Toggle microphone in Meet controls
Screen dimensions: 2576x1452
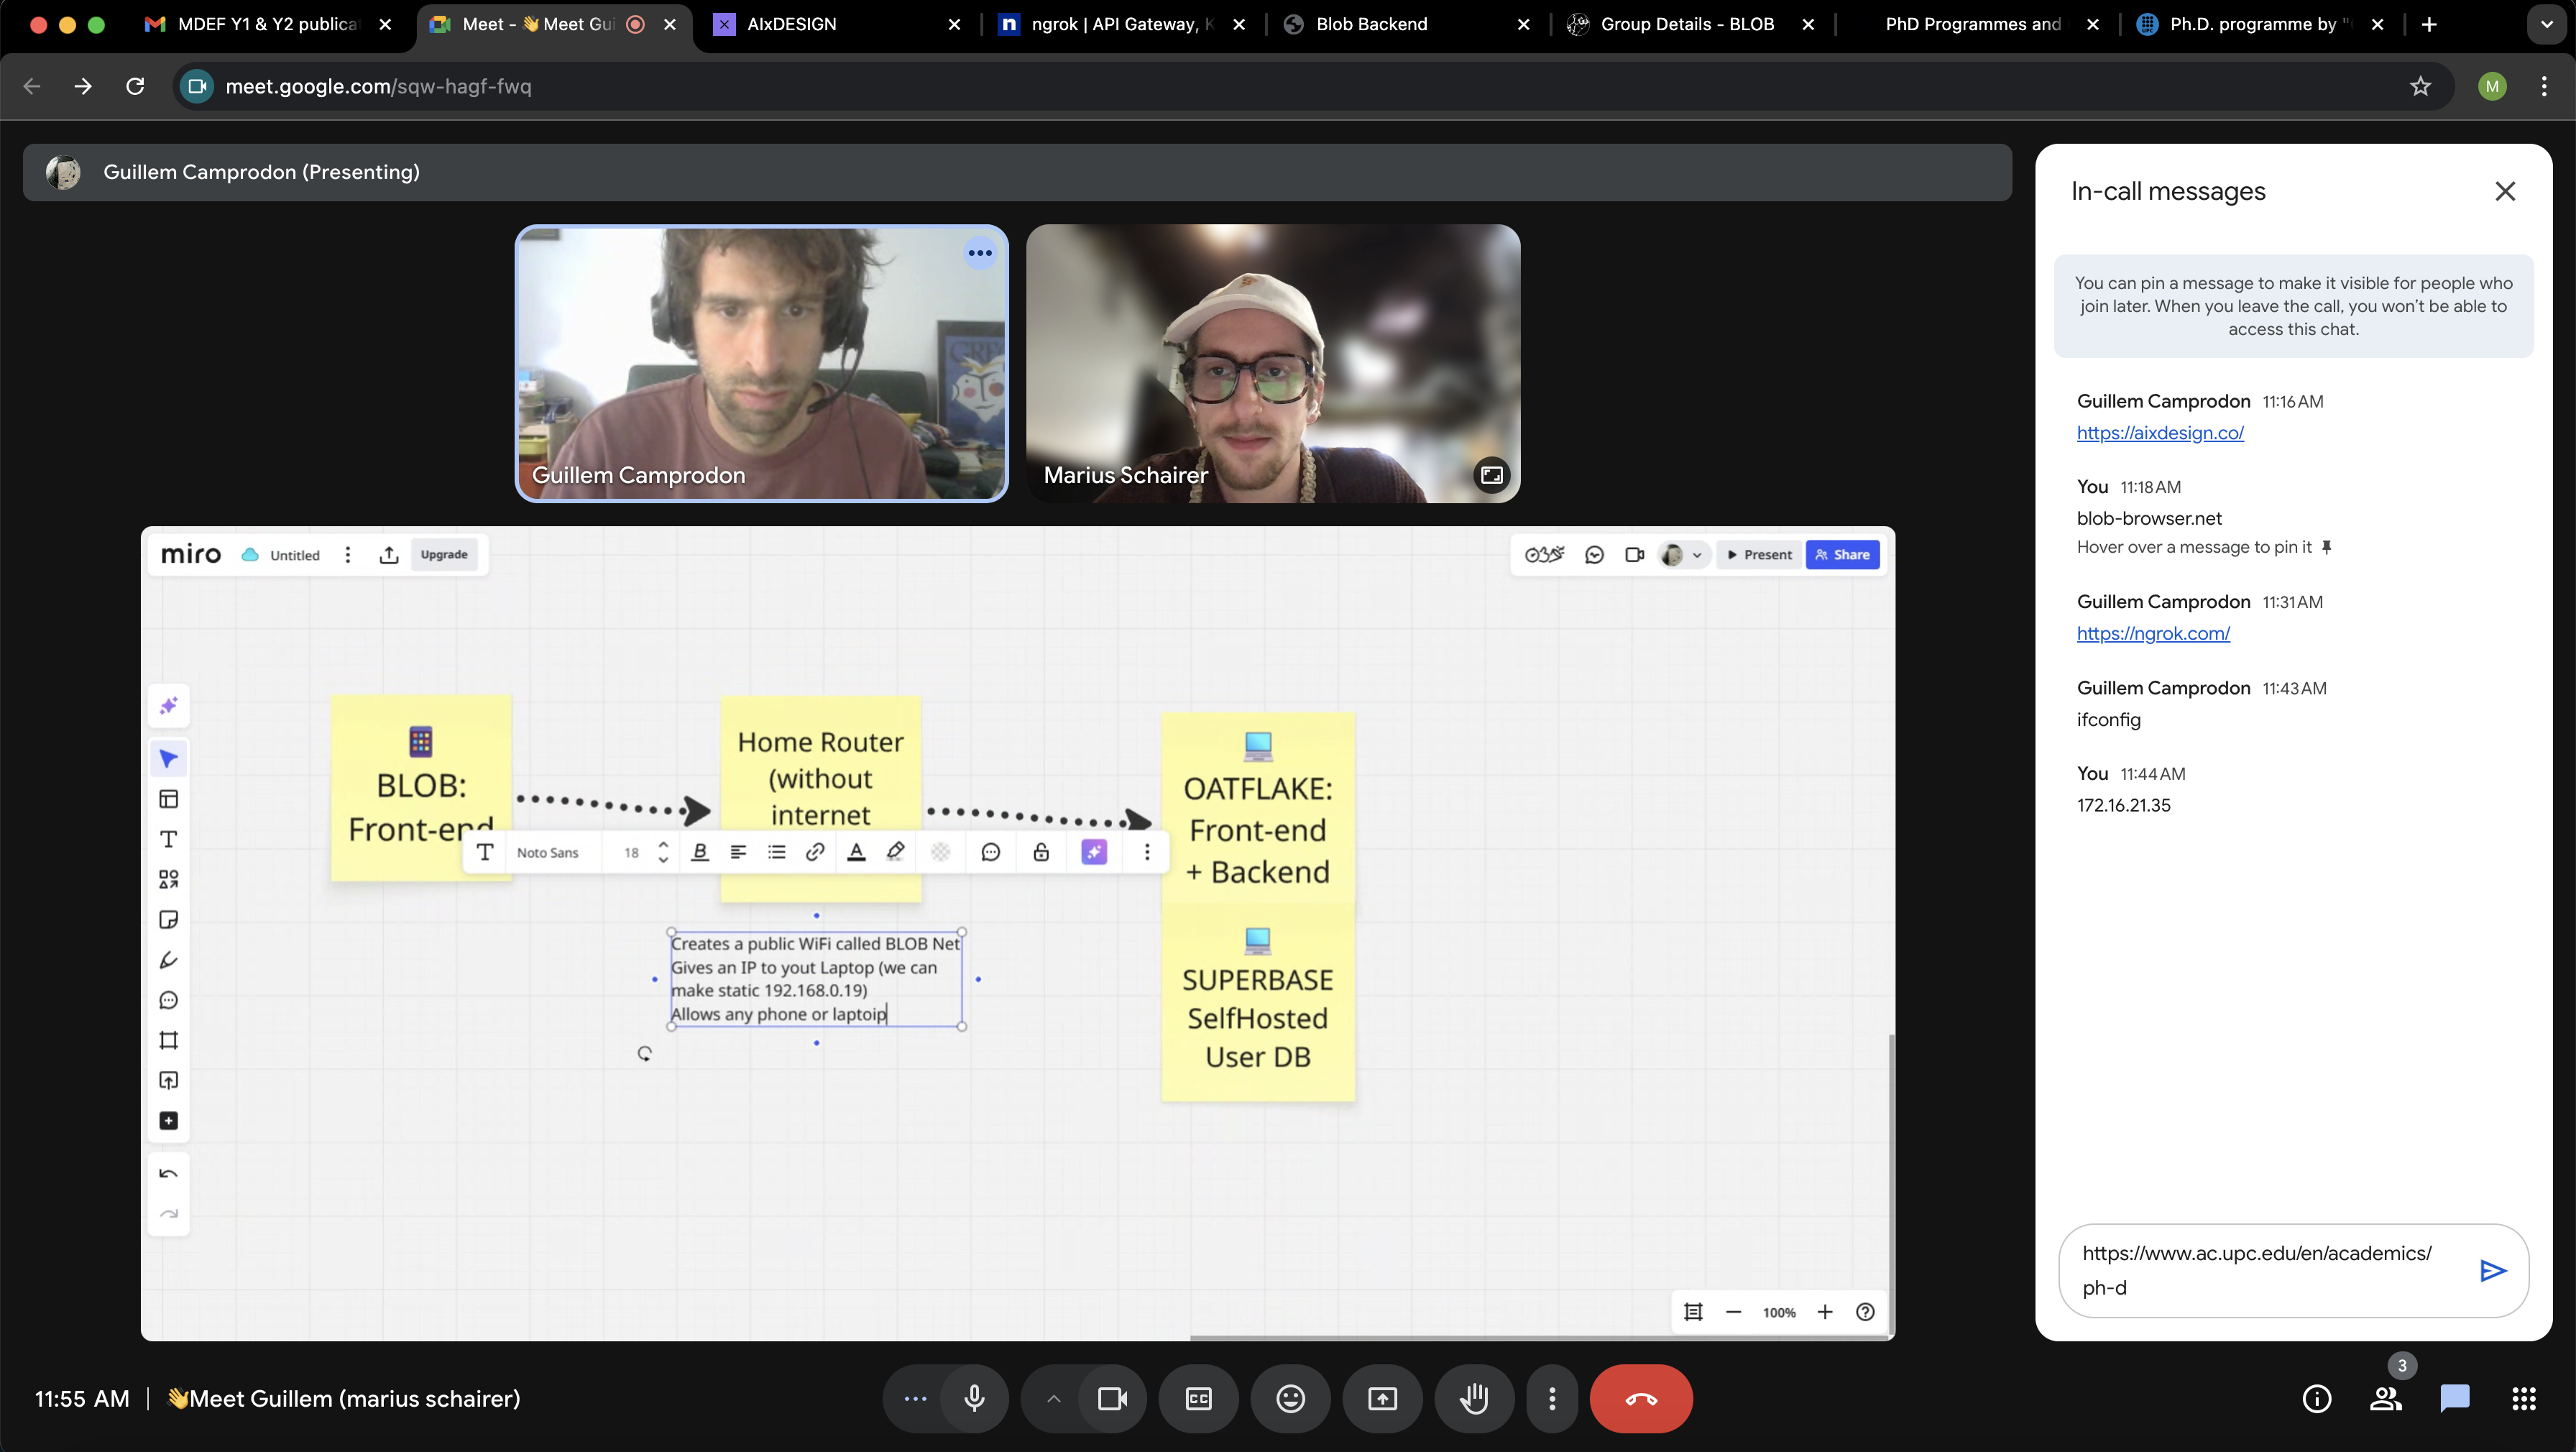click(x=974, y=1398)
